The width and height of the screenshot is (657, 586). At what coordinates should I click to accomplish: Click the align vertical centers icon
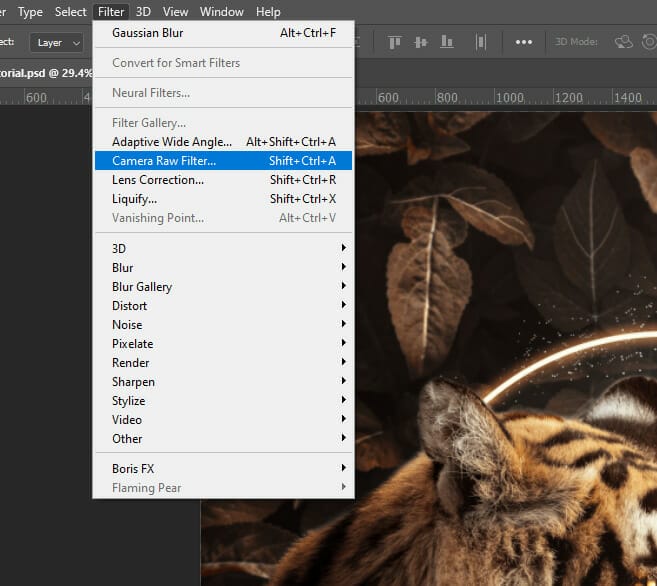[x=419, y=42]
